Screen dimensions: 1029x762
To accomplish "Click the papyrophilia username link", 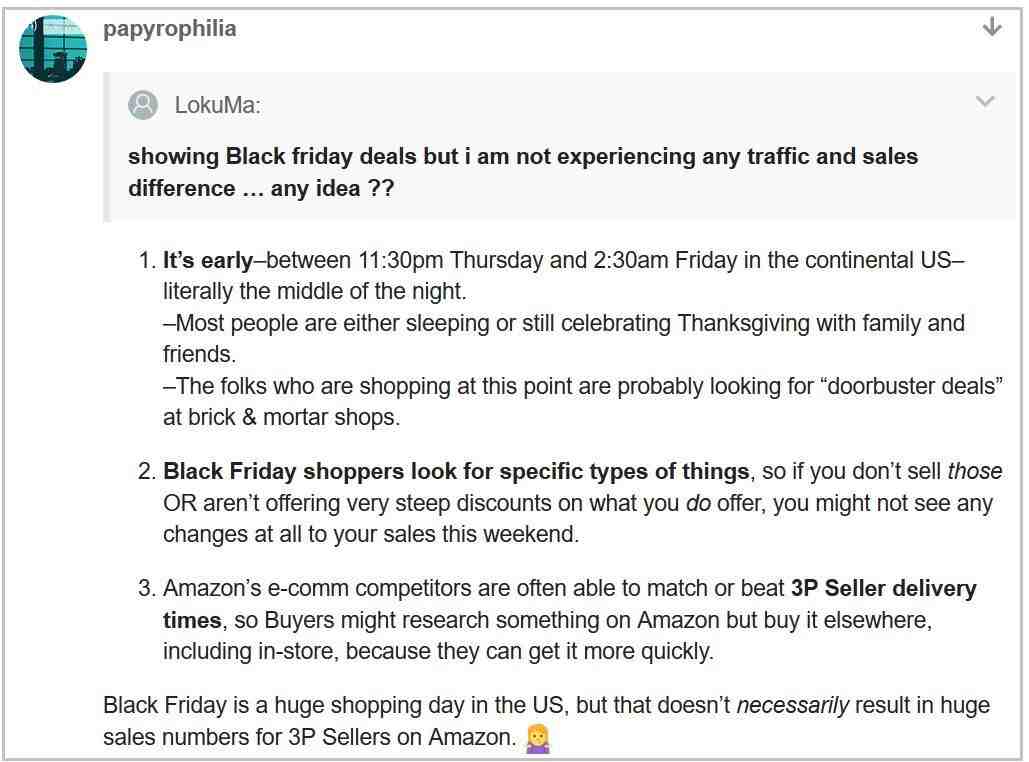I will click(x=169, y=29).
